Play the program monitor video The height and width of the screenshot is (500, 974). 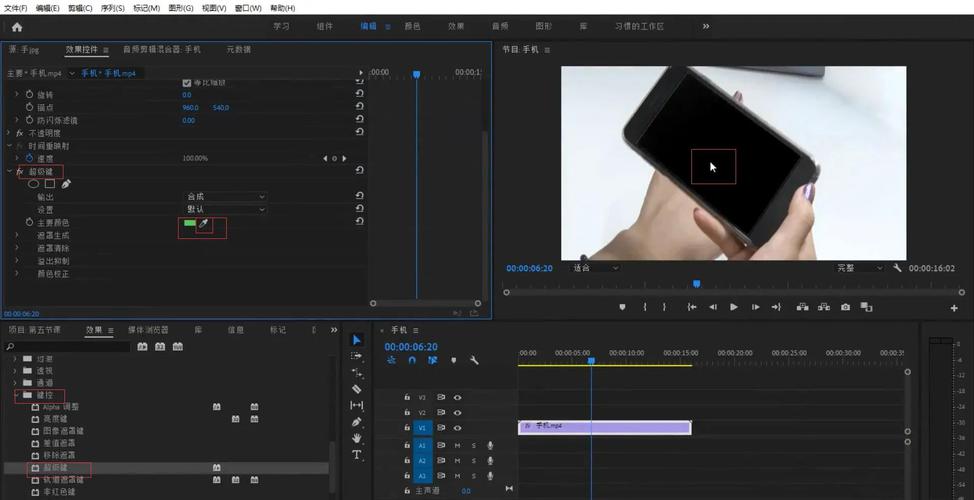tap(734, 307)
